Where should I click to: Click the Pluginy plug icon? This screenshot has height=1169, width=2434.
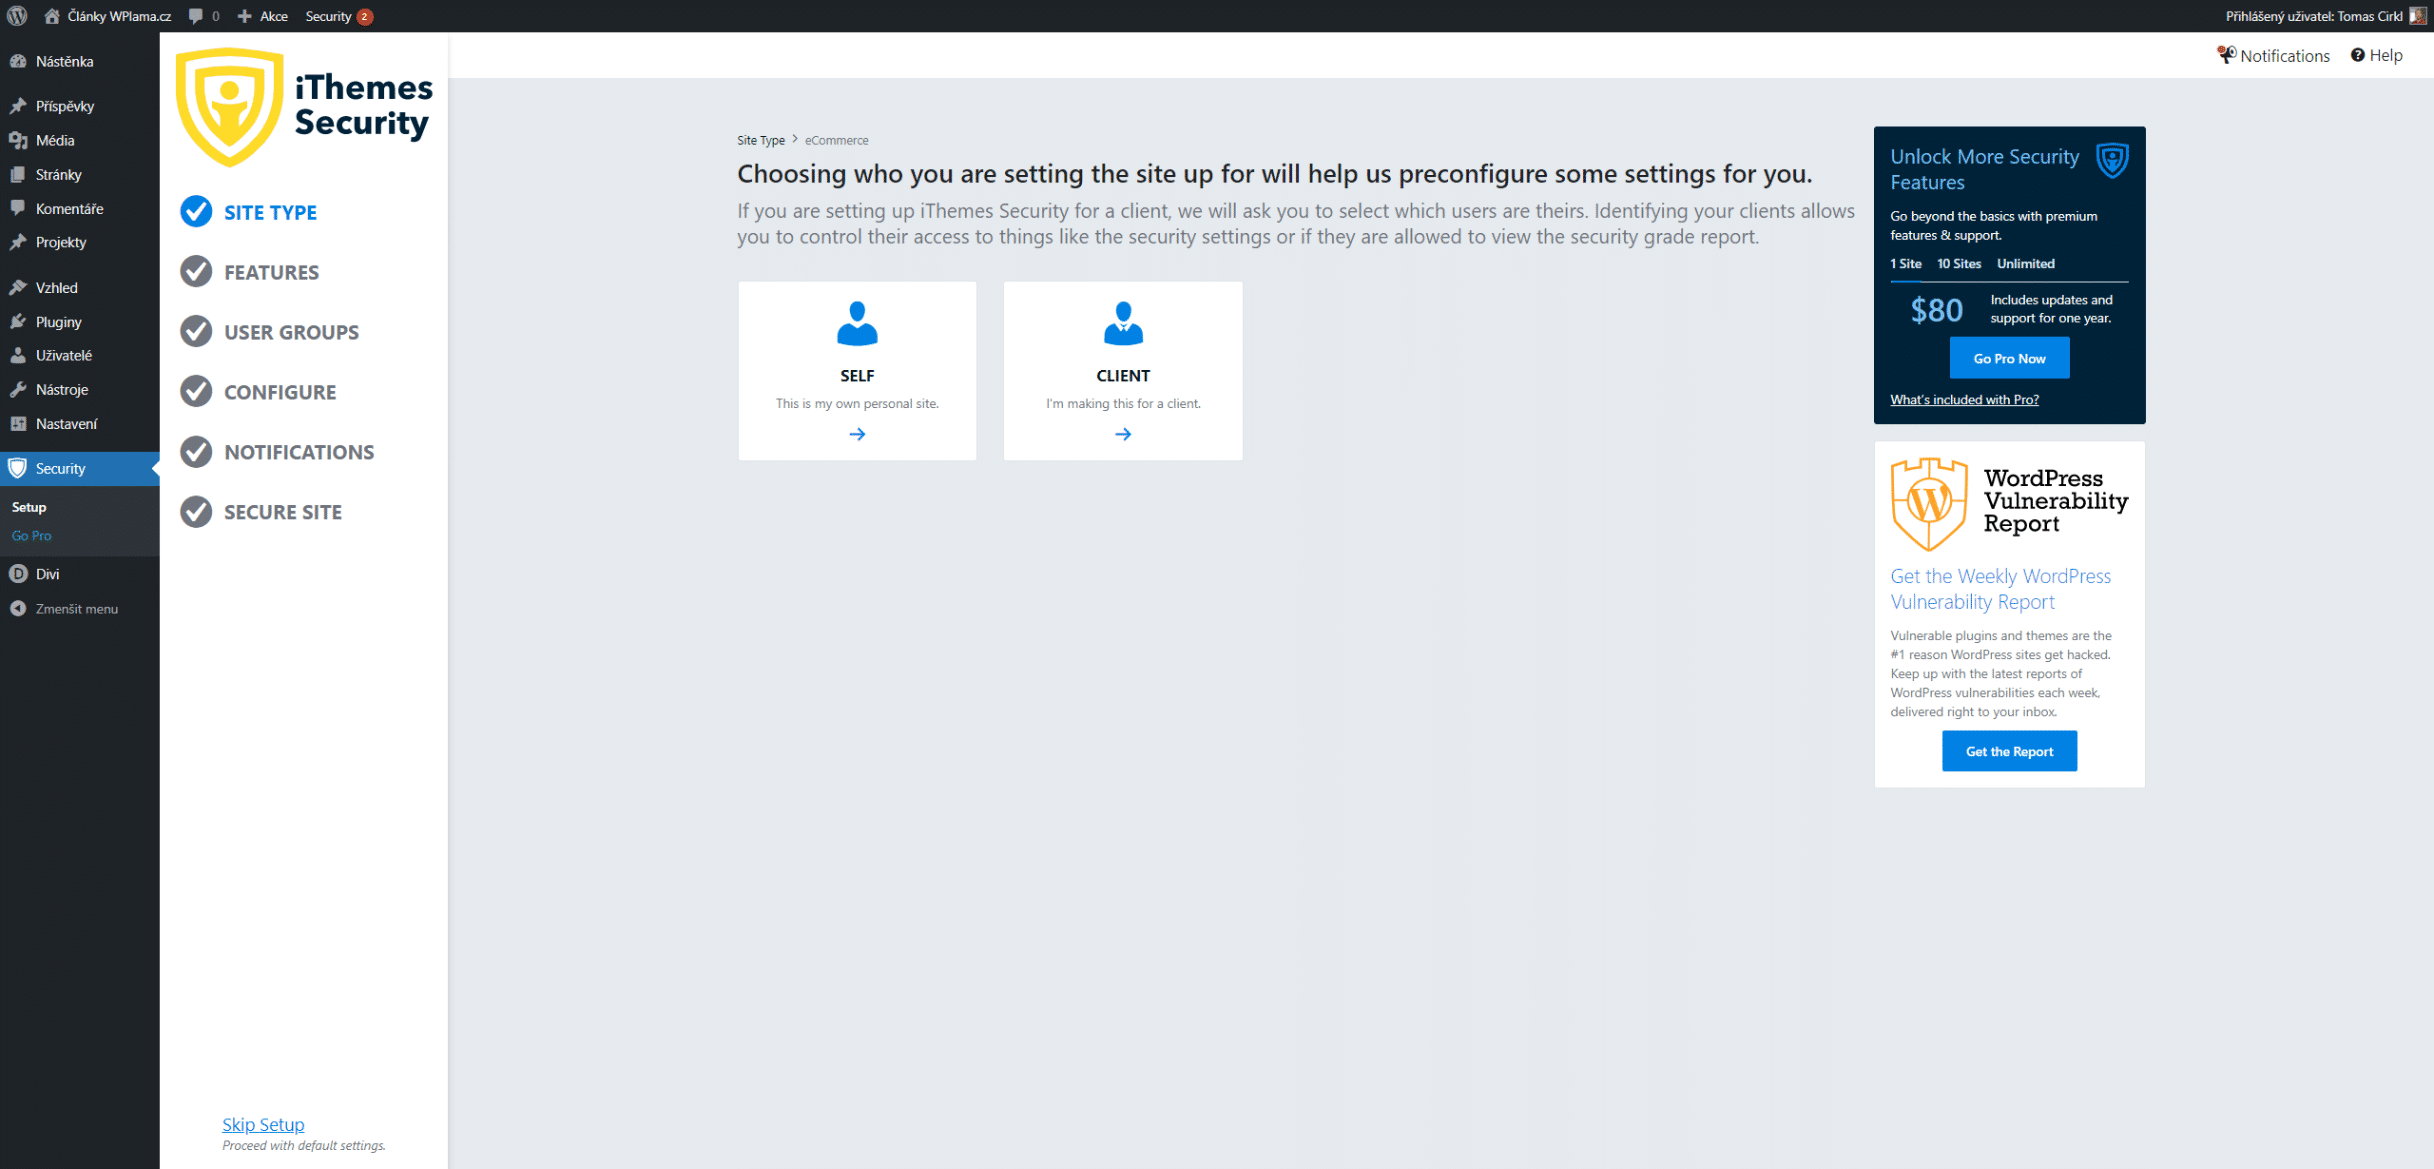18,321
